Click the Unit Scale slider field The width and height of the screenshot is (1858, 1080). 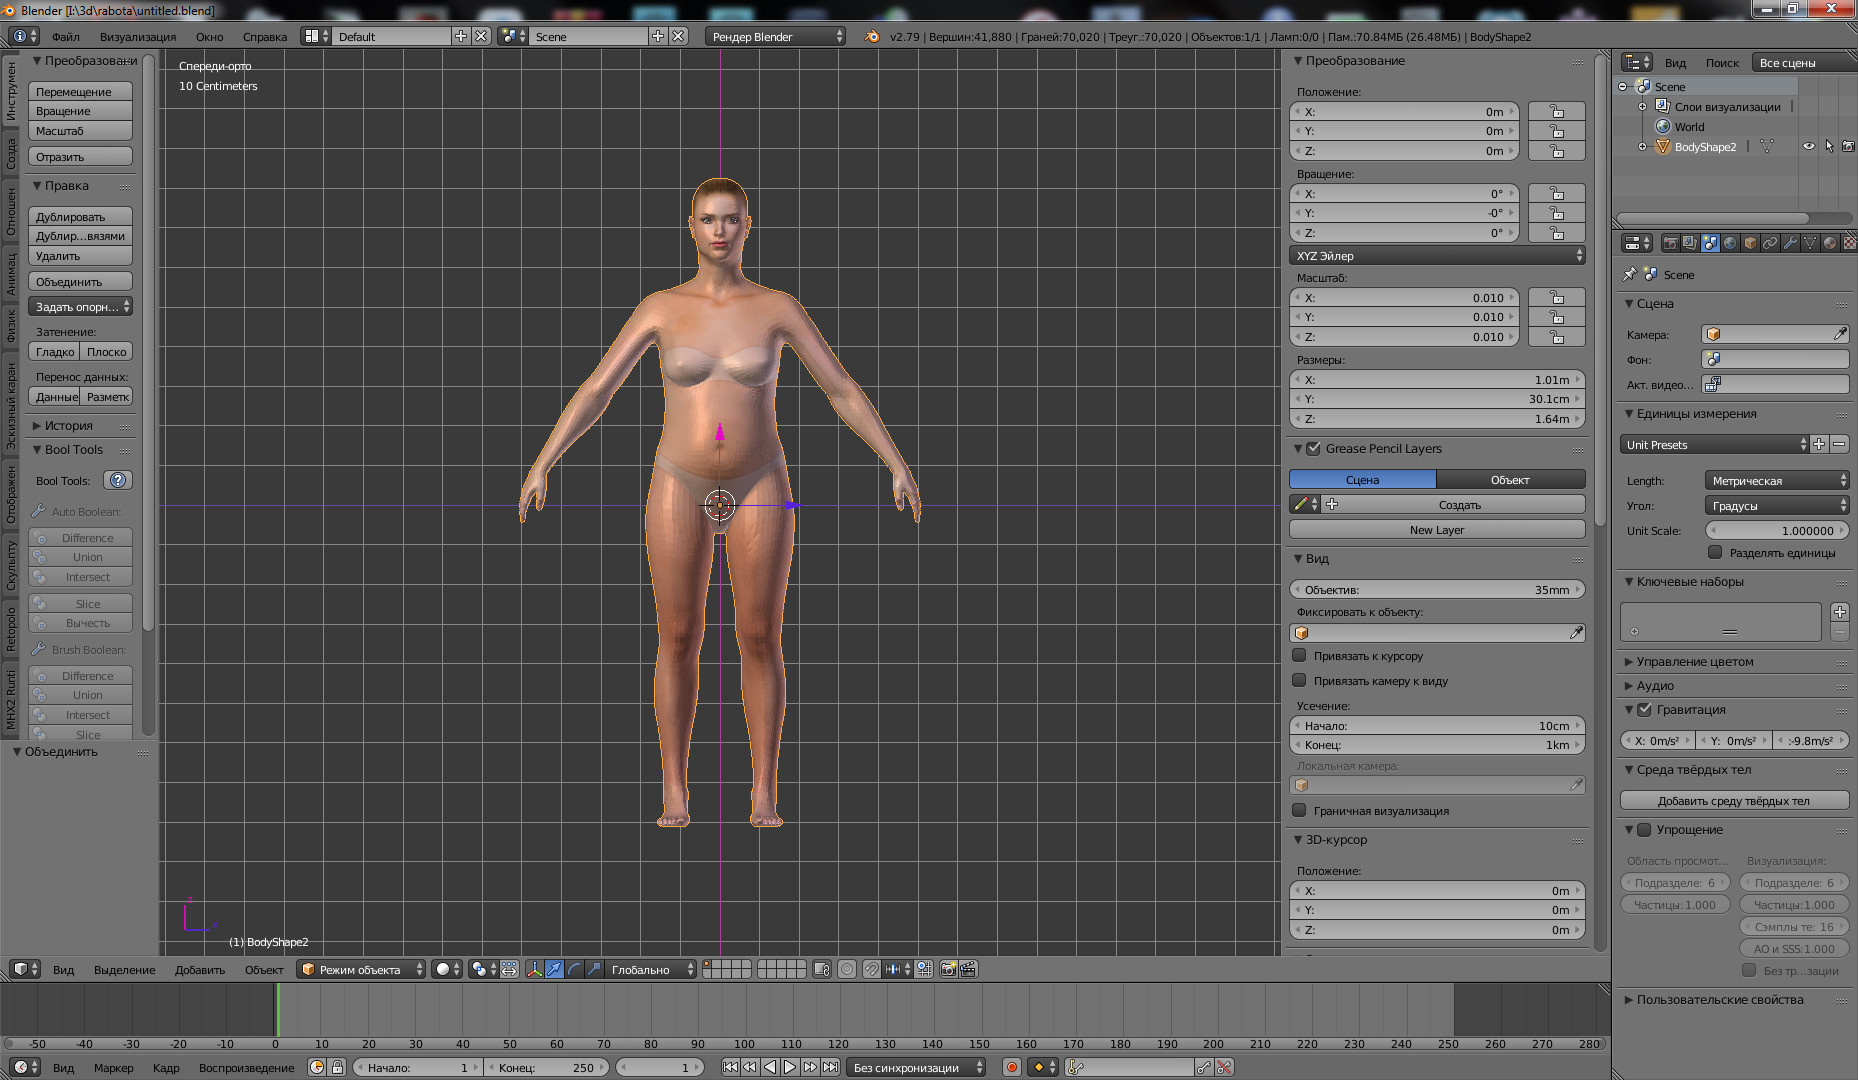click(x=1776, y=531)
